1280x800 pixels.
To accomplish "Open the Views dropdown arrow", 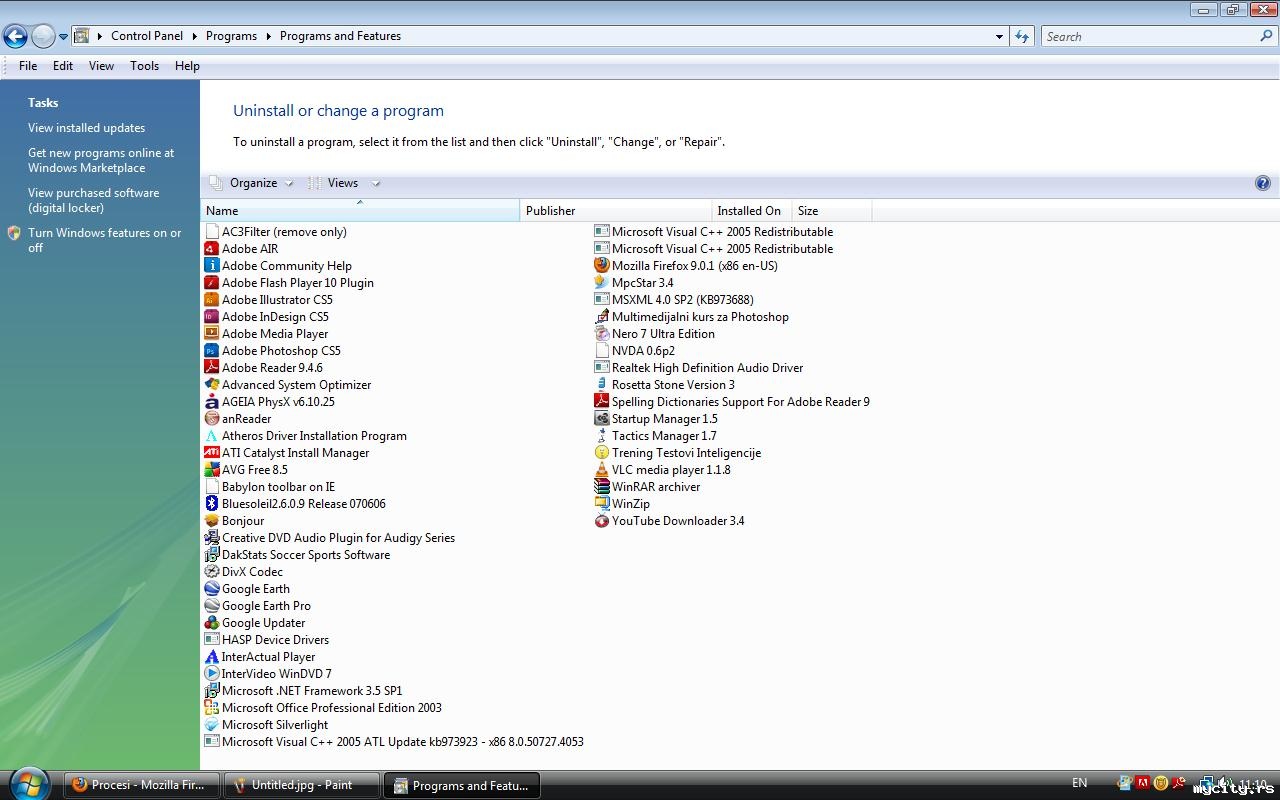I will tap(376, 183).
